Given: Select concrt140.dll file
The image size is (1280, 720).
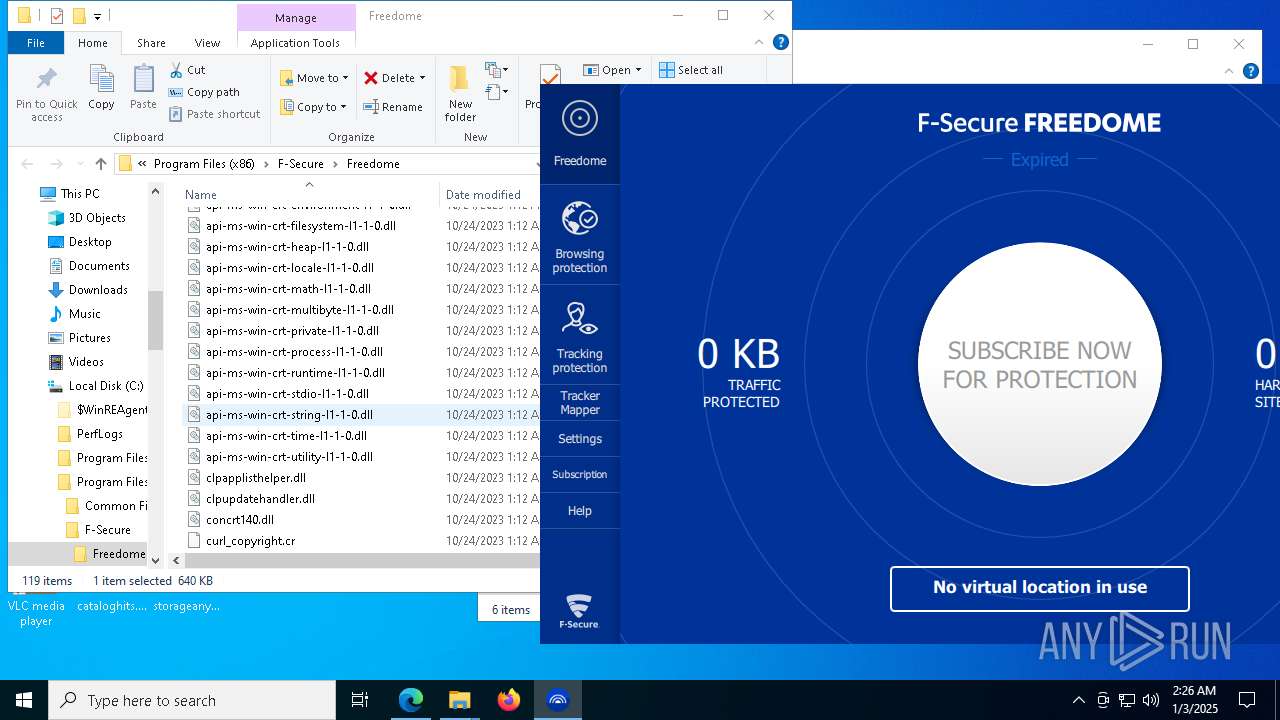Looking at the screenshot, I should 239,520.
